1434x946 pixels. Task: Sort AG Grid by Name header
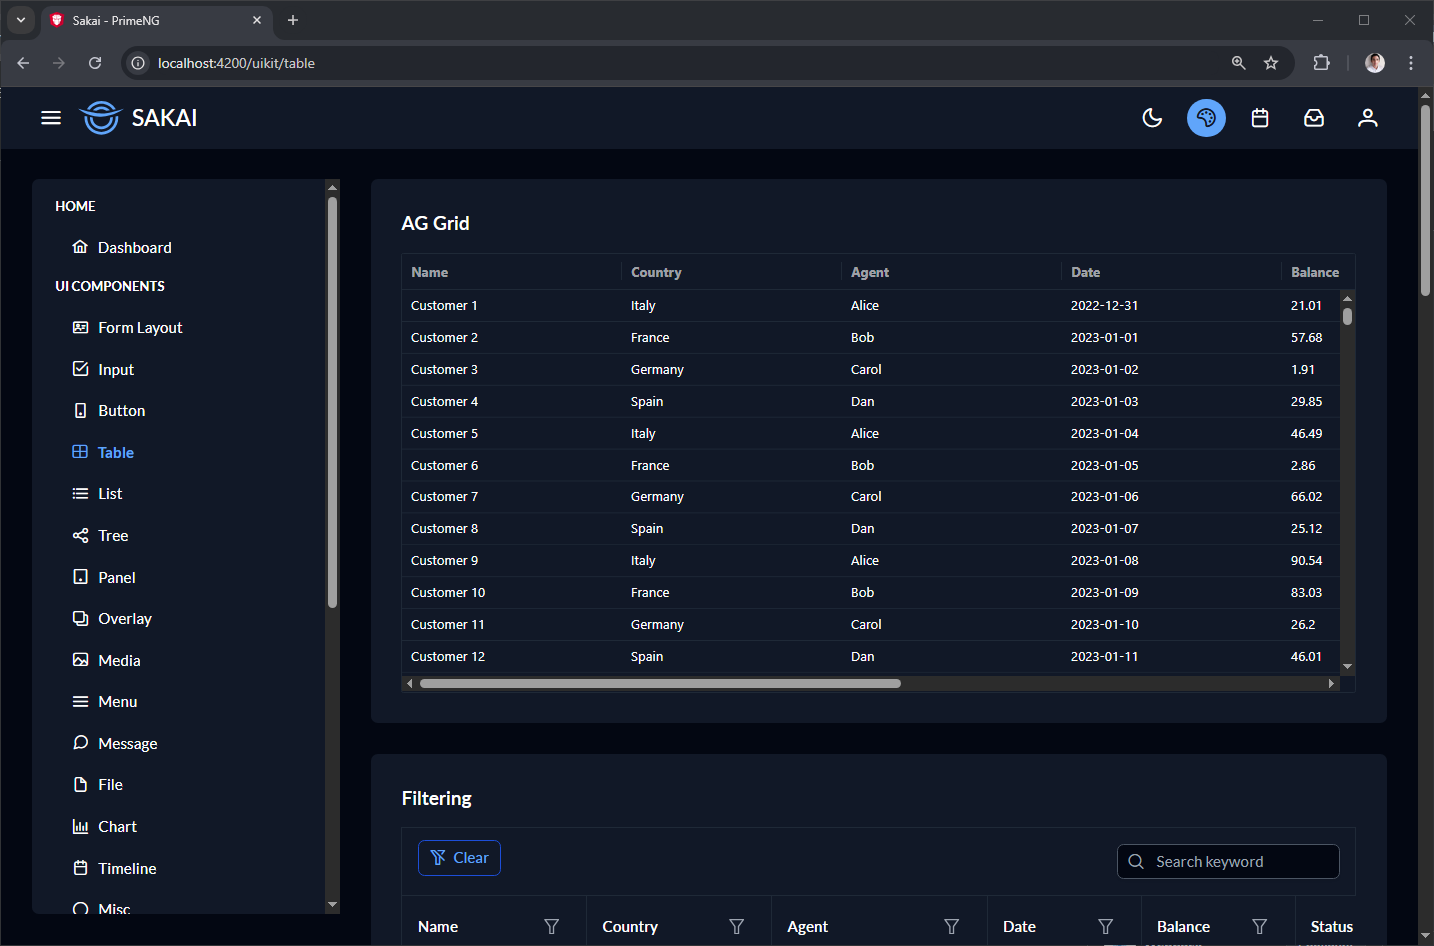coord(511,272)
